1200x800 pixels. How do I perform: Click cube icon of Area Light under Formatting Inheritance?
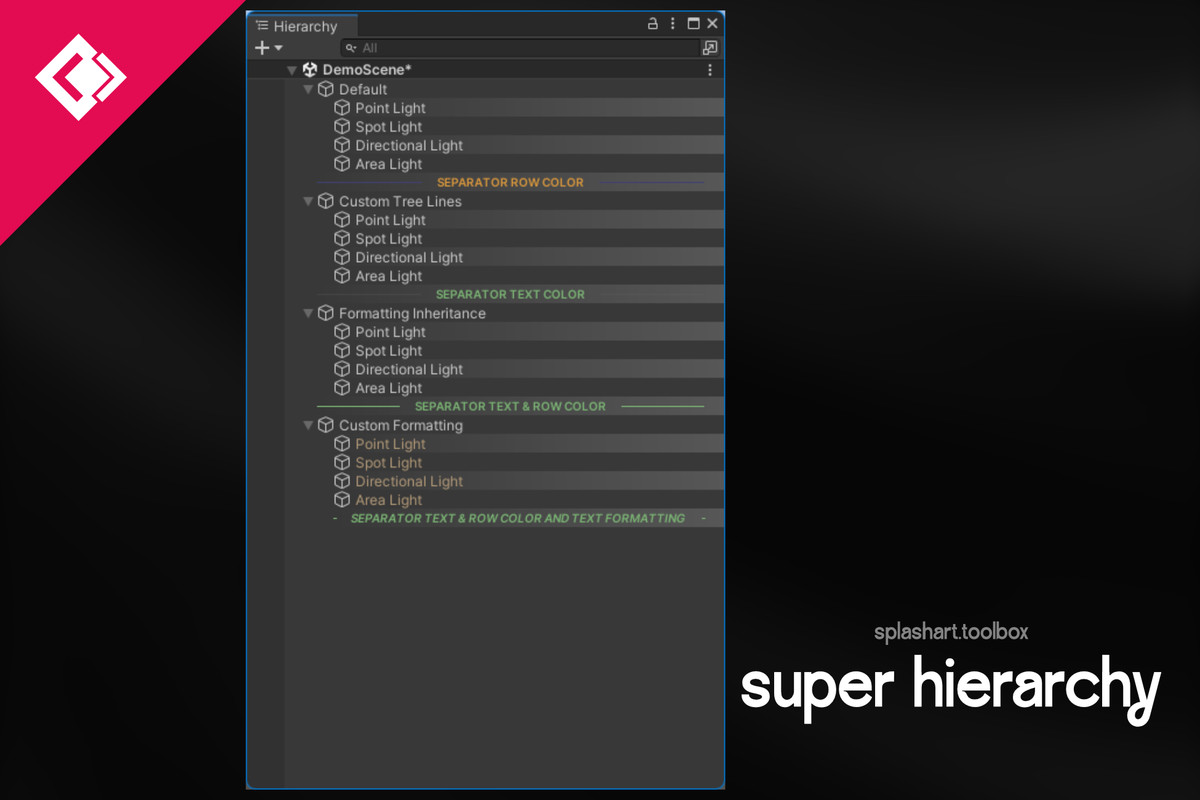coord(342,388)
